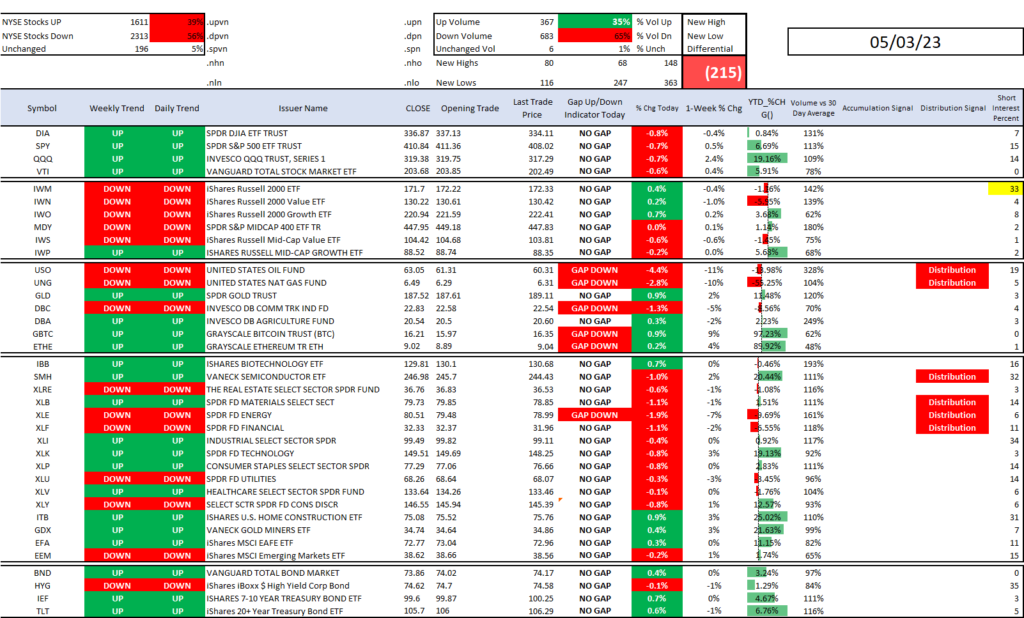Select "VANGUARD TOTAL BOND MARKET" issuer cell
Image resolution: width=1024 pixels, height=618 pixels.
(270, 573)
